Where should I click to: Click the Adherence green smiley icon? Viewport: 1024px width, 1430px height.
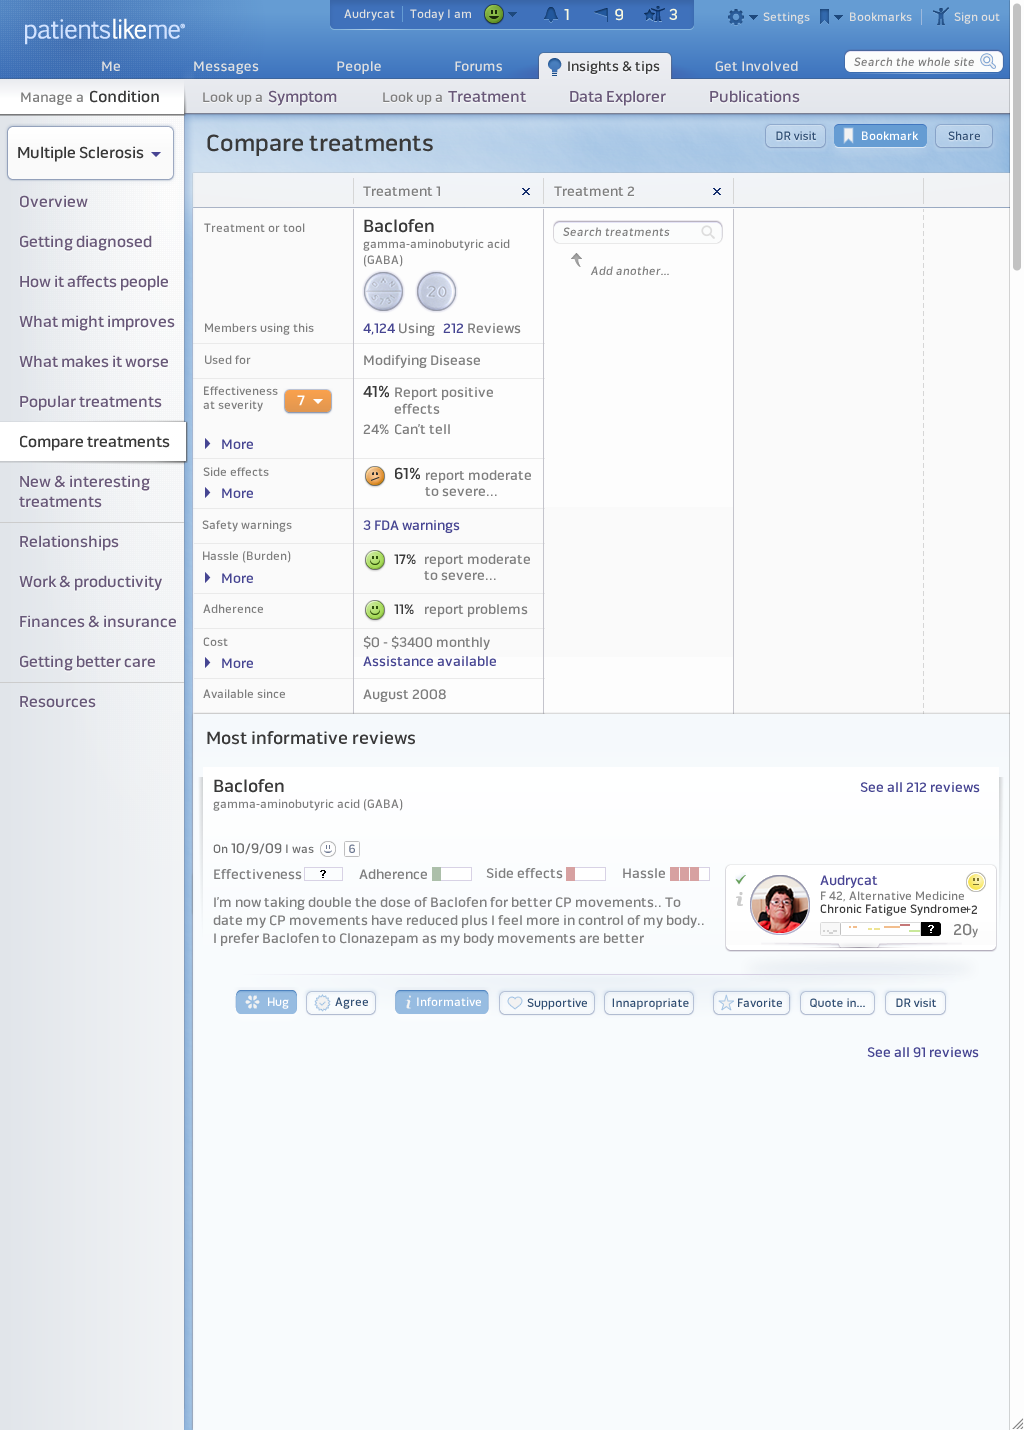tap(375, 609)
